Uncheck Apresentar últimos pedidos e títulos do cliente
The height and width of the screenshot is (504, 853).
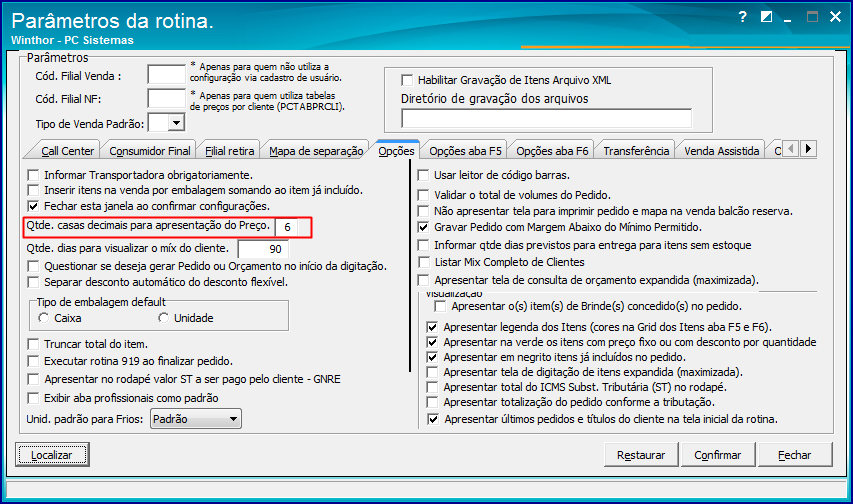[432, 419]
